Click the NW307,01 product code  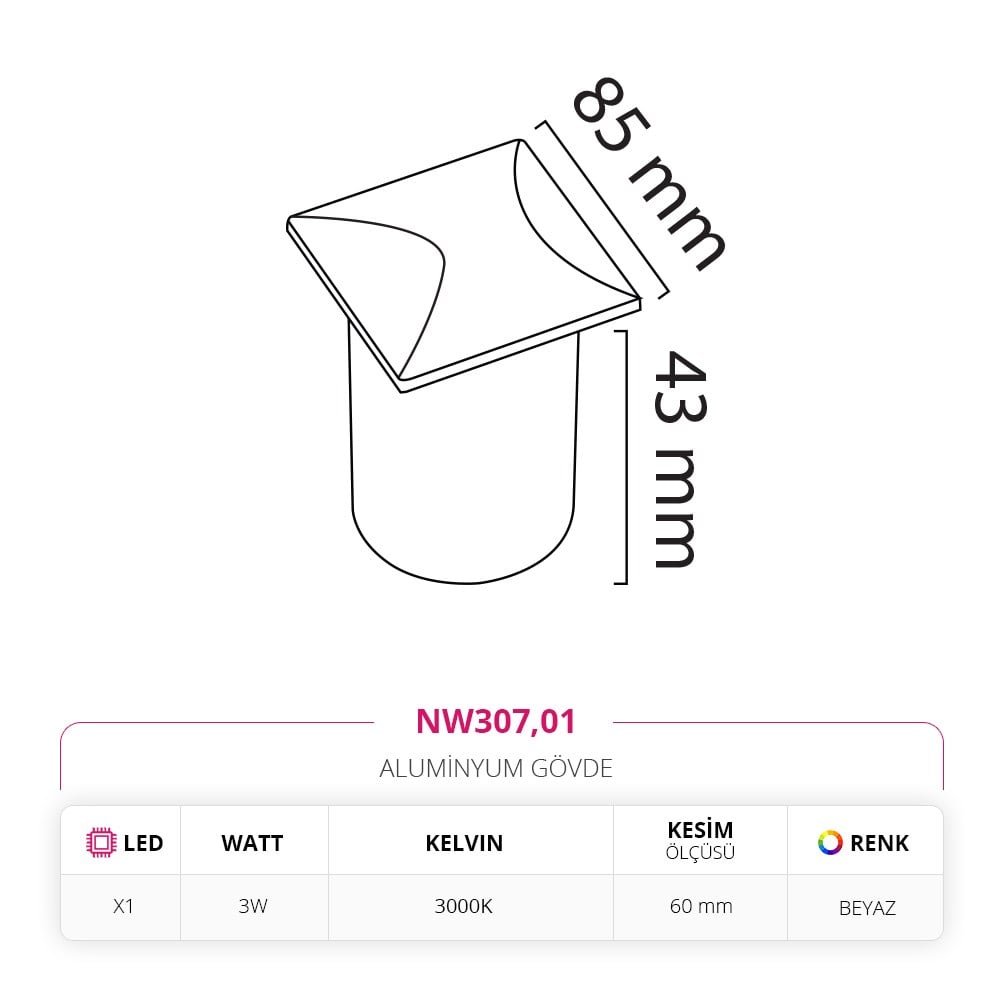[496, 721]
